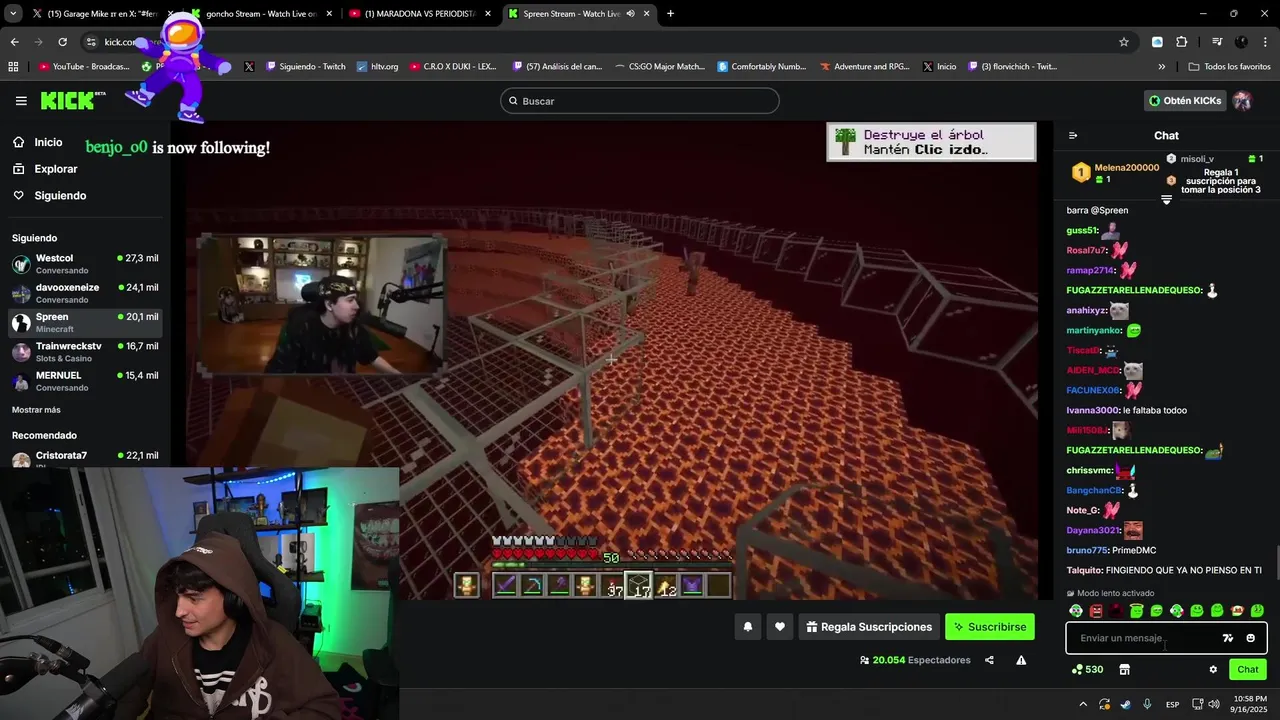Click the Suscribirse button
Viewport: 1280px width, 720px height.
989,627
